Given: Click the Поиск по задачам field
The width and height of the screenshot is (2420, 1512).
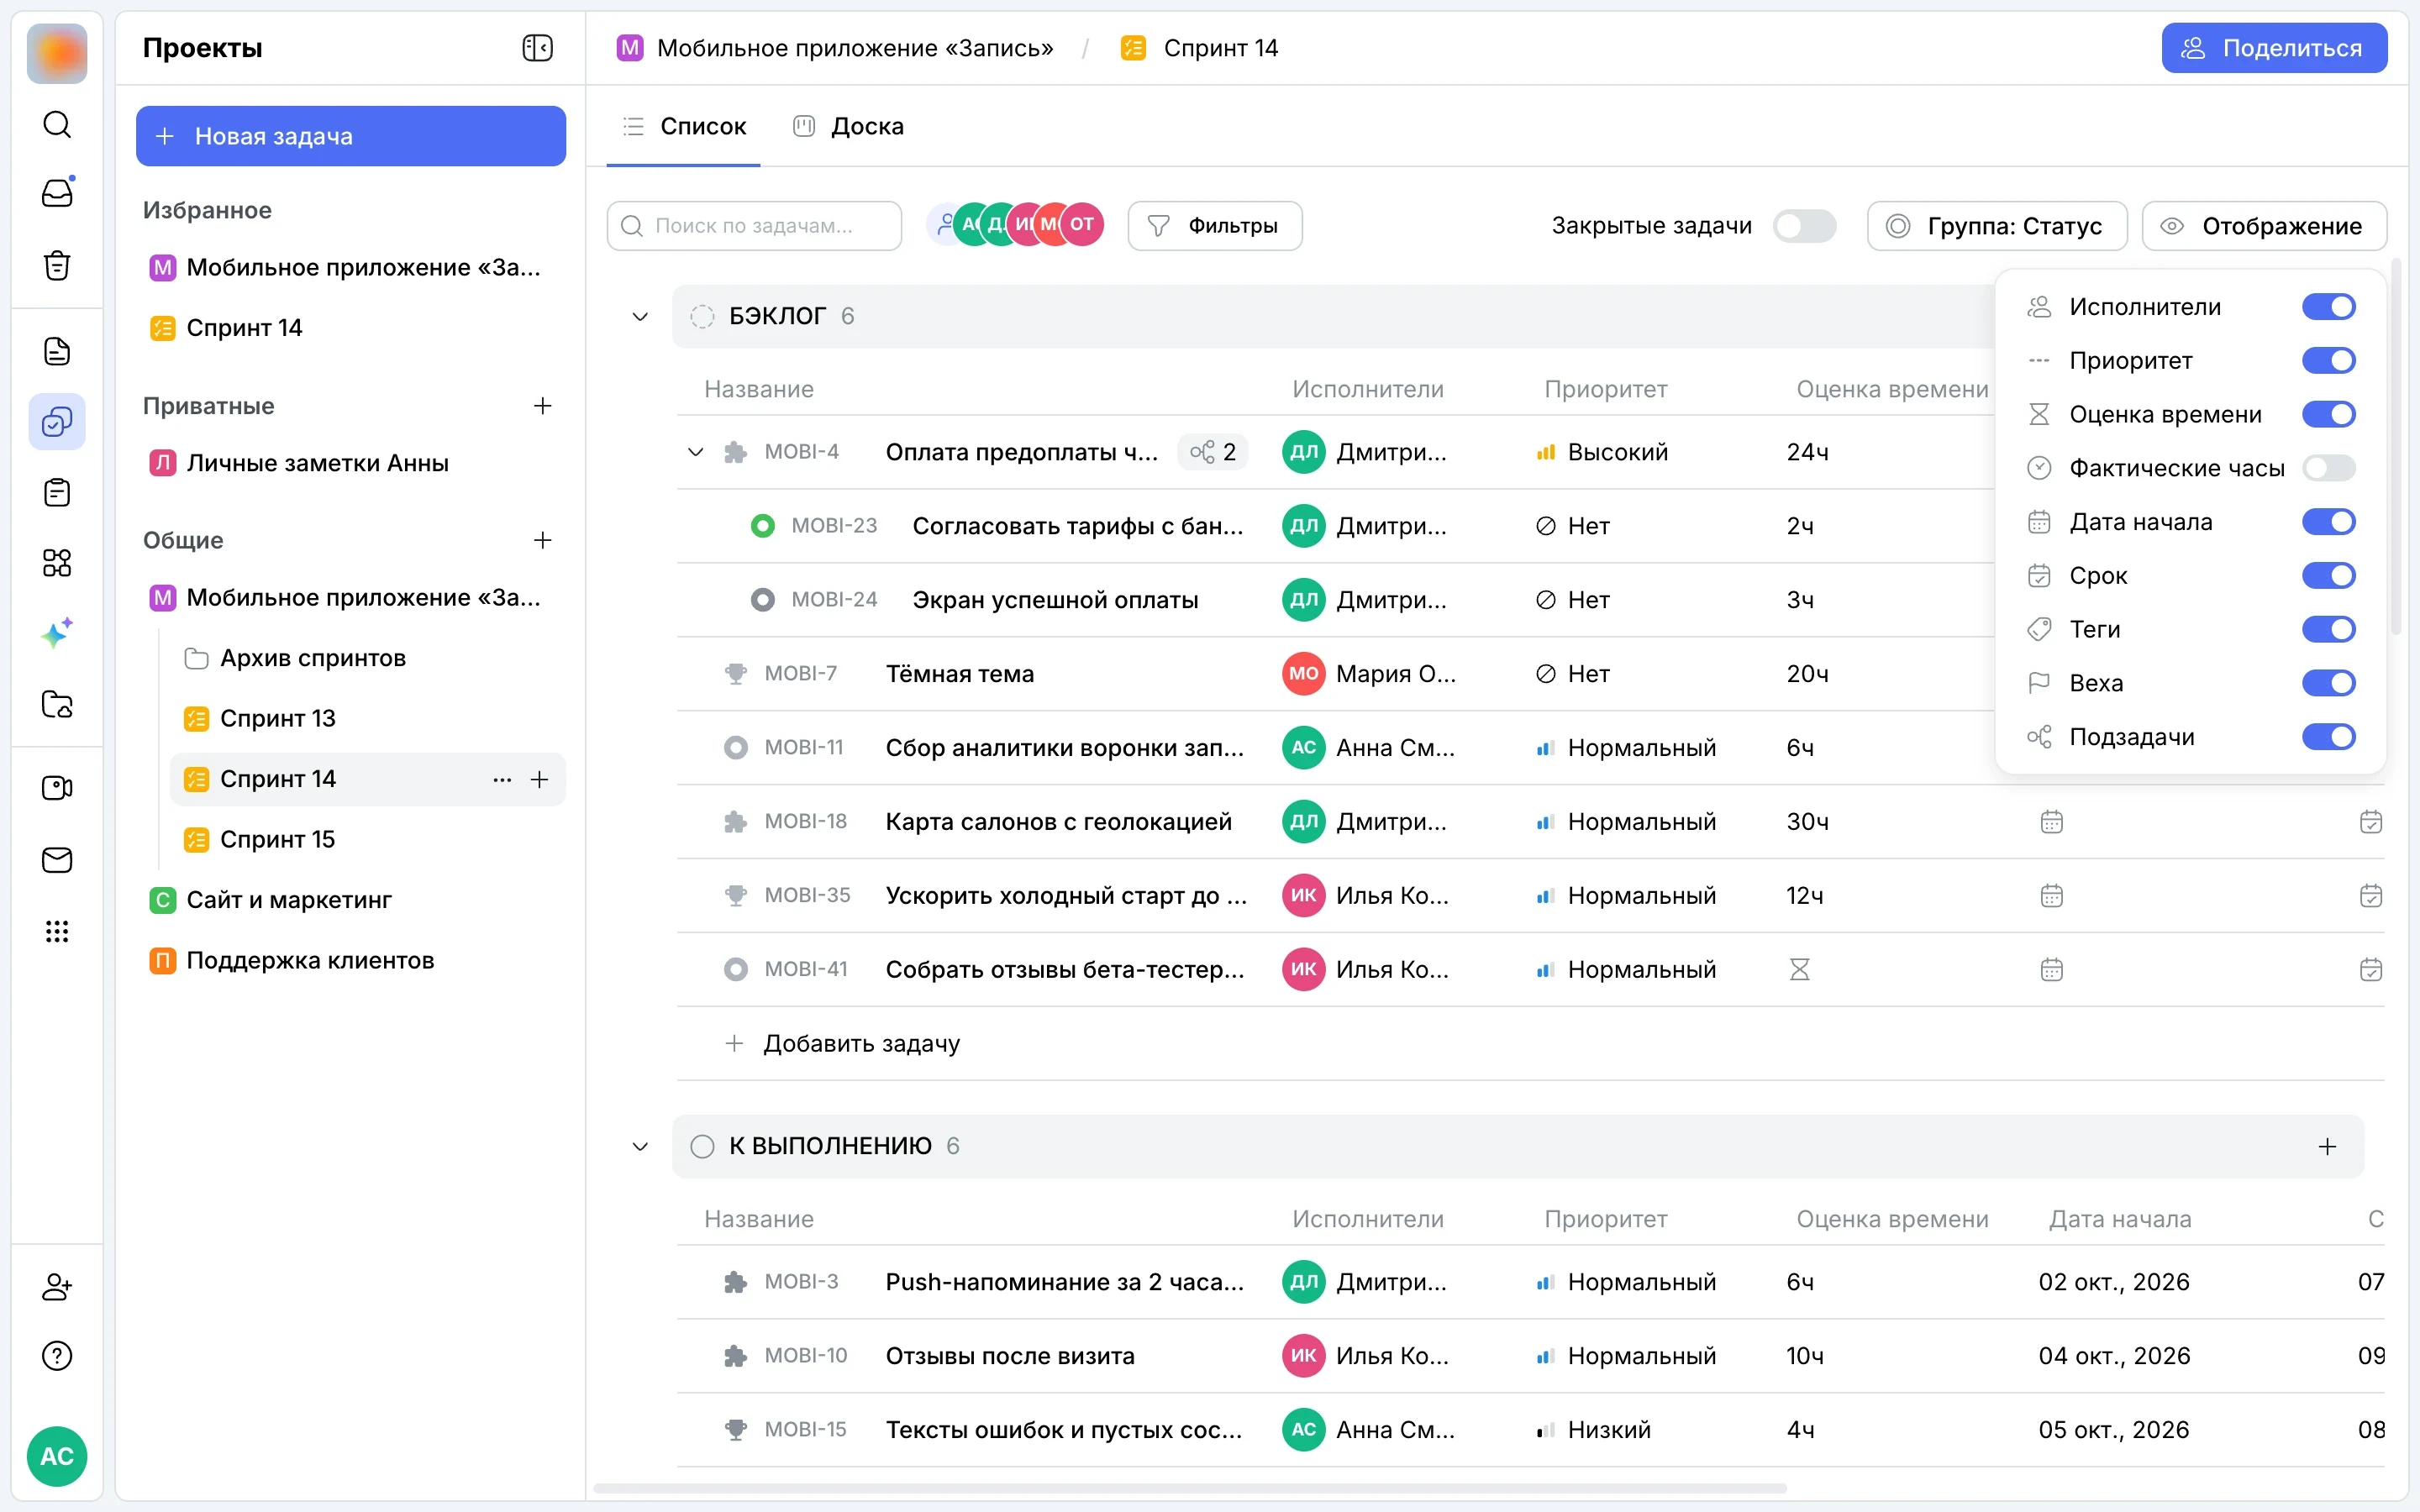Looking at the screenshot, I should [754, 226].
